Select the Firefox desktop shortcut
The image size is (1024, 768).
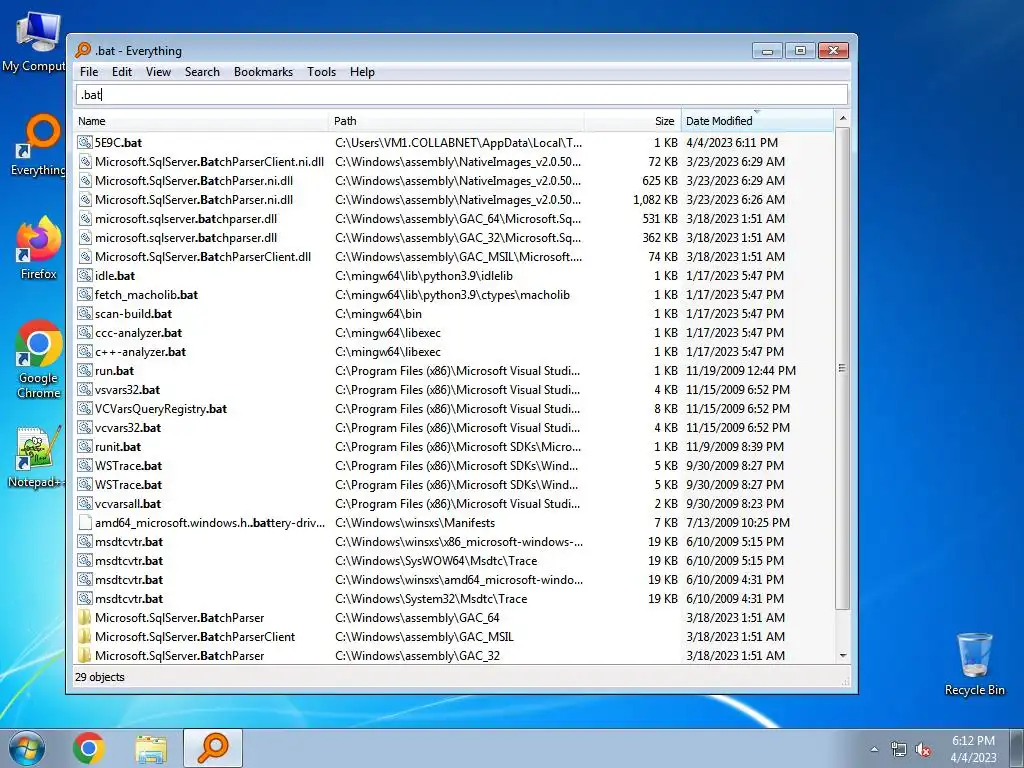[x=38, y=248]
